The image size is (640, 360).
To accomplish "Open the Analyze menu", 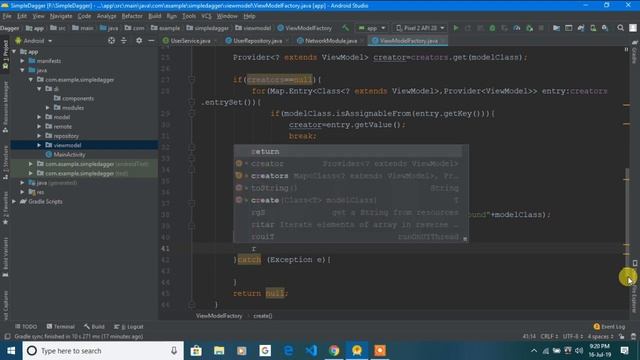I will coord(107,16).
